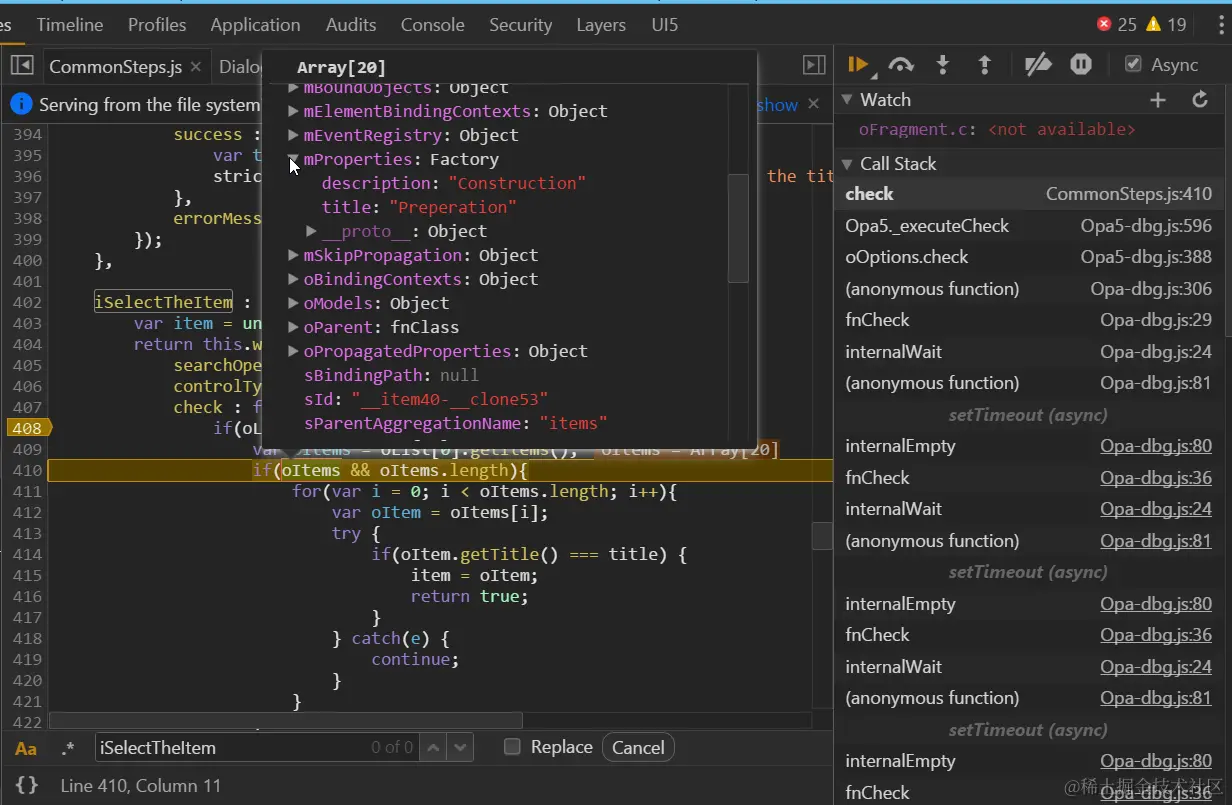Click the code editor vertical scrollbar thumb
The height and width of the screenshot is (805, 1232).
pos(822,536)
